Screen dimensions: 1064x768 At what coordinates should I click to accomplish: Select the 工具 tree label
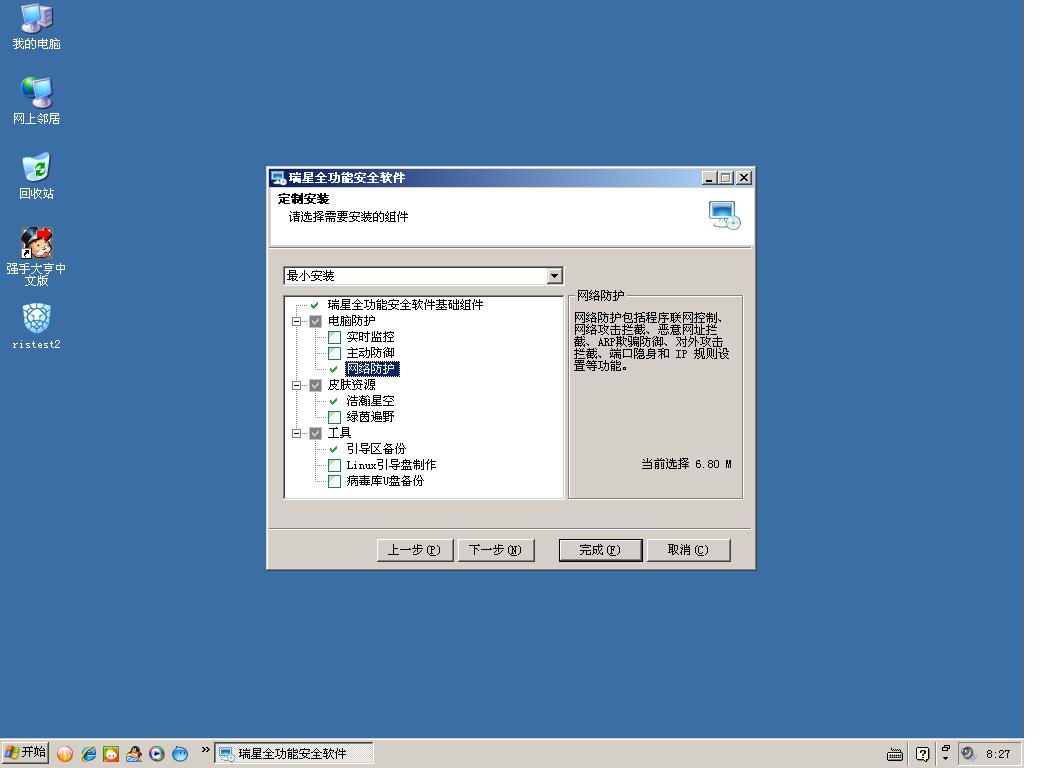click(340, 433)
